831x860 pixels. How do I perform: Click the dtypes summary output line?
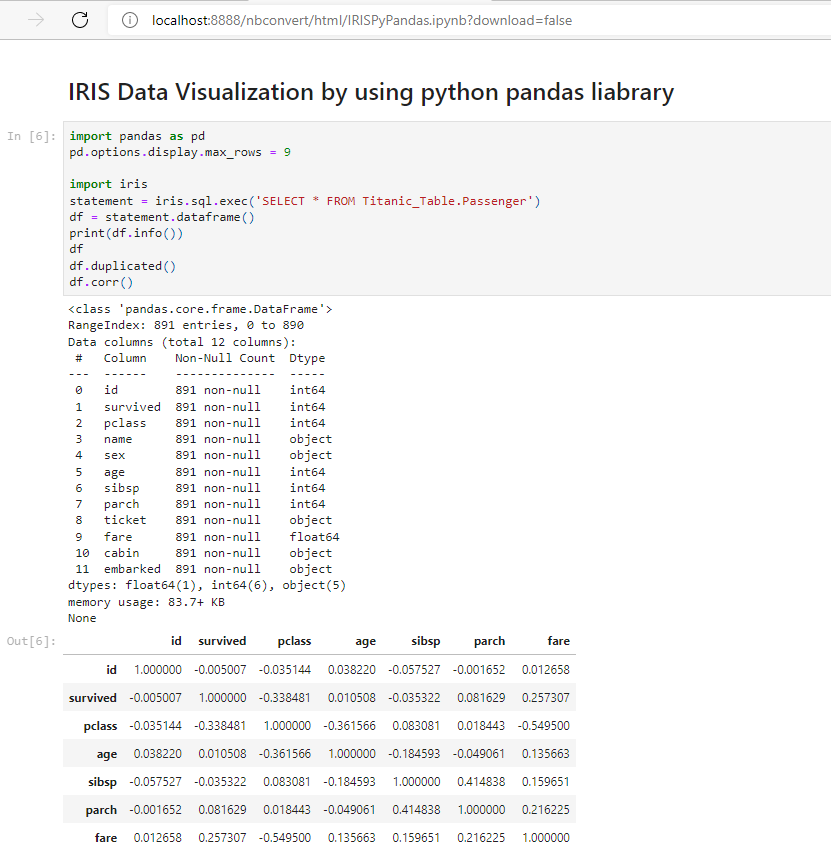[x=207, y=585]
